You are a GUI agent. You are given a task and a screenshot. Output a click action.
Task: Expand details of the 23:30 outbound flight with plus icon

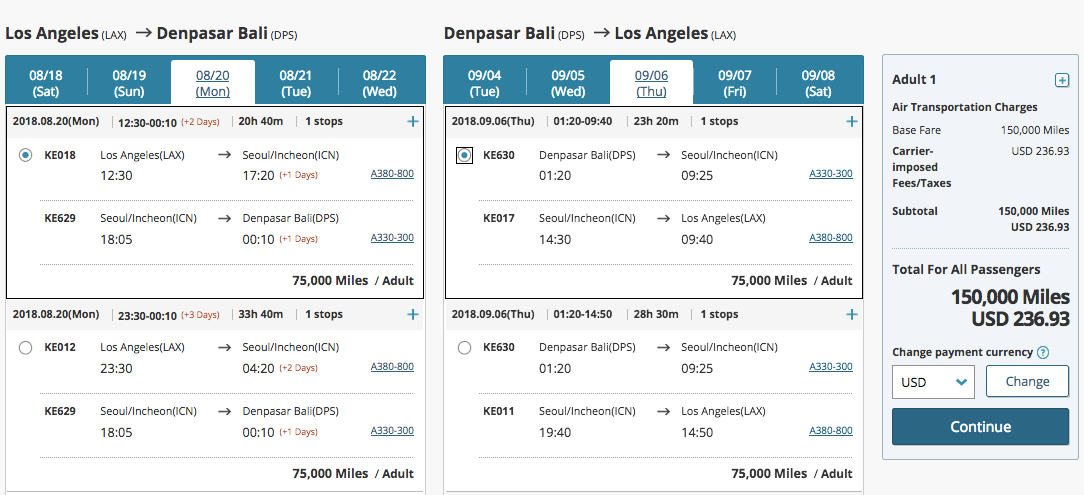(x=413, y=314)
